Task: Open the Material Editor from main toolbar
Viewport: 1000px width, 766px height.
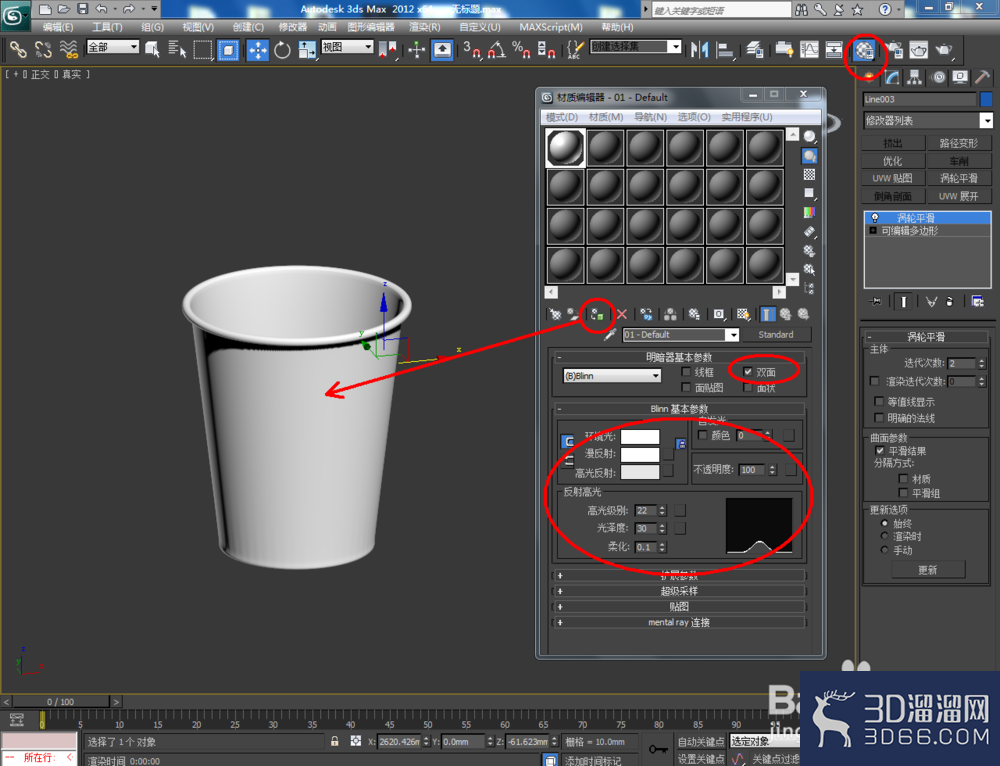Action: click(x=864, y=50)
